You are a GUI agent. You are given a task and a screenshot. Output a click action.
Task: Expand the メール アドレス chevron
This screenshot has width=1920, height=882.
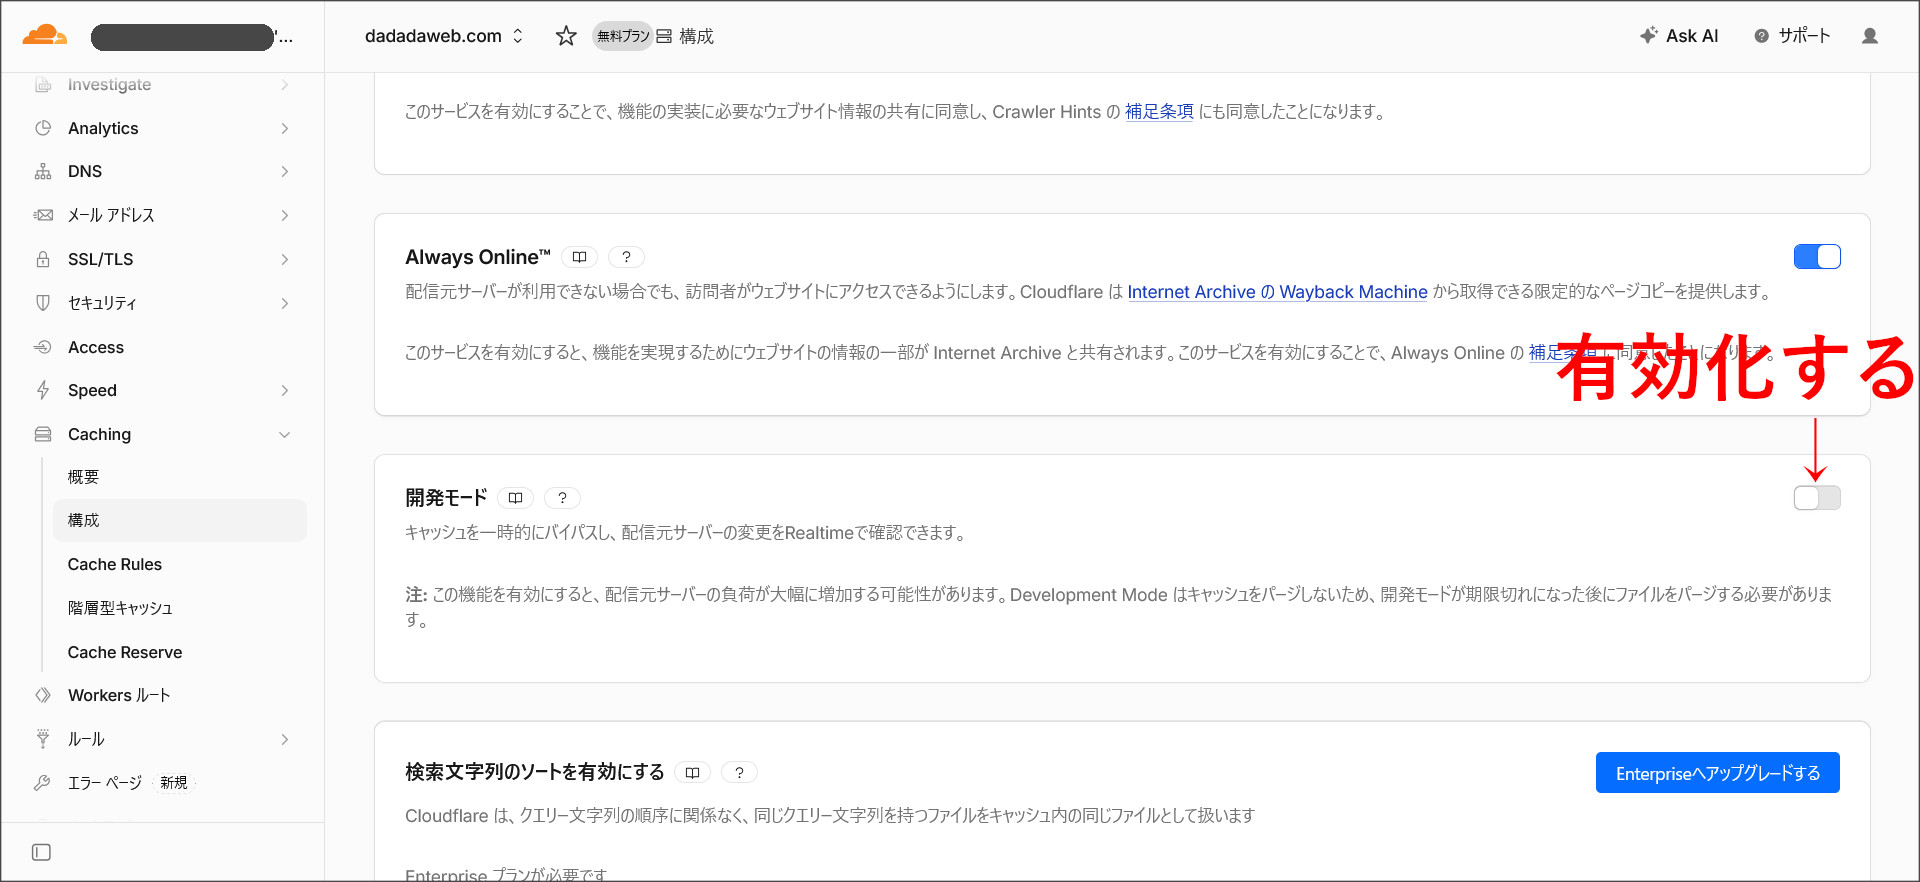click(x=285, y=215)
